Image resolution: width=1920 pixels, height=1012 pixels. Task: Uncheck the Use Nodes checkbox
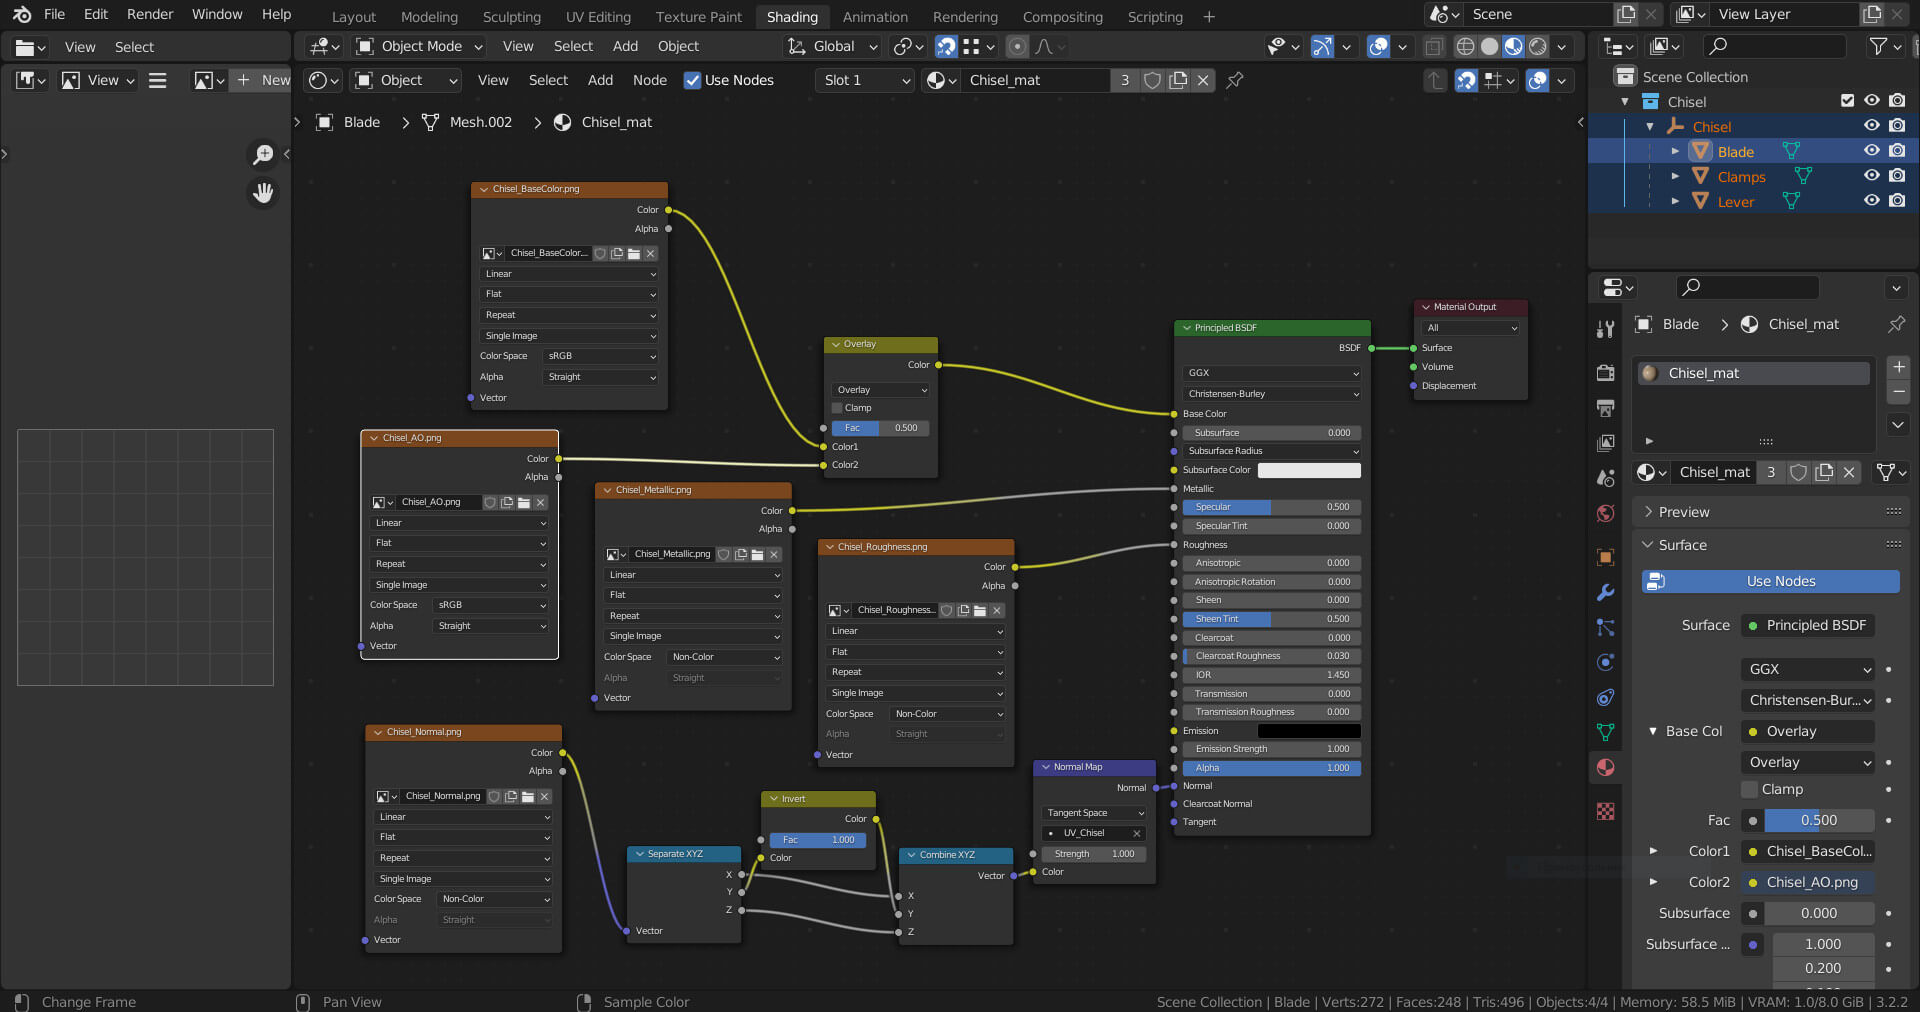click(x=692, y=80)
